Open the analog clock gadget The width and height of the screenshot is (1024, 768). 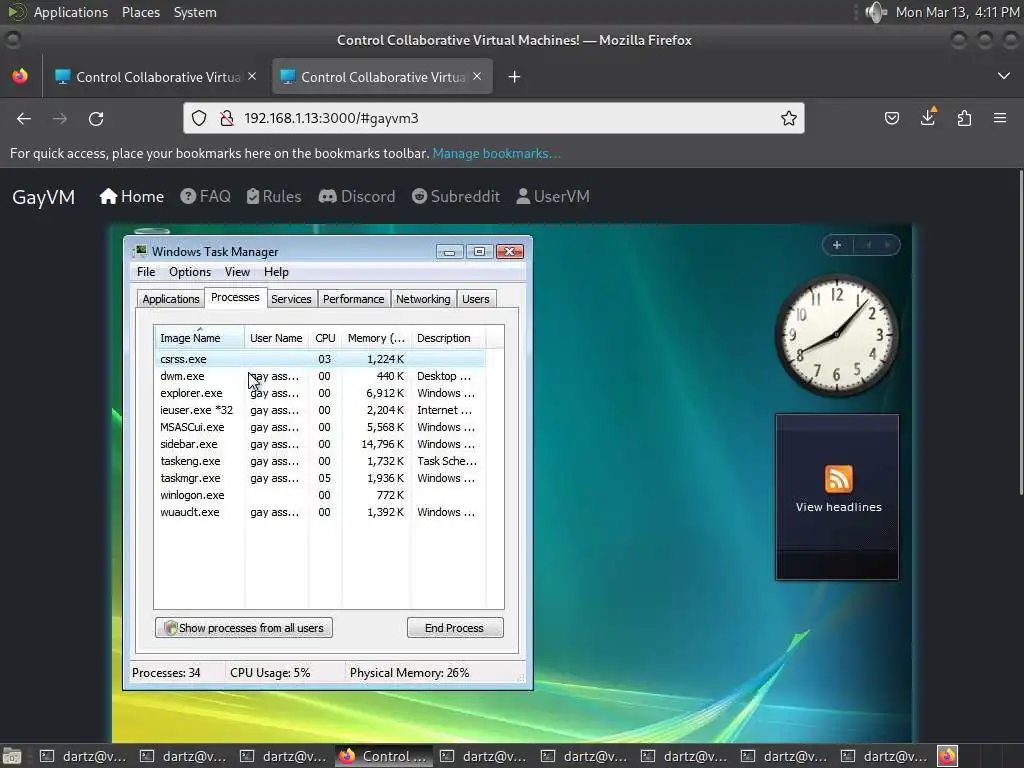(836, 336)
